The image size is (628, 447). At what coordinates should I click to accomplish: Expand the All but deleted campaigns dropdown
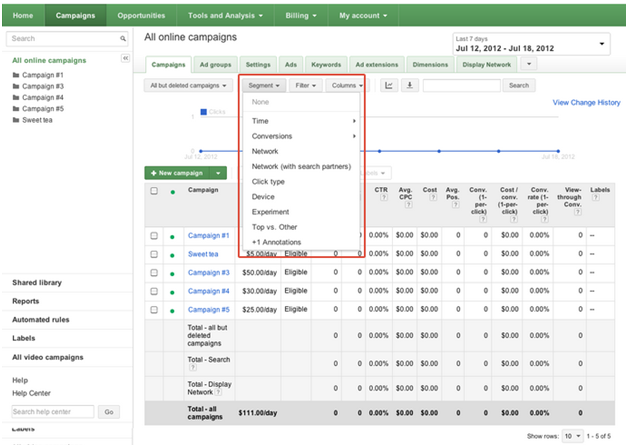pos(190,86)
